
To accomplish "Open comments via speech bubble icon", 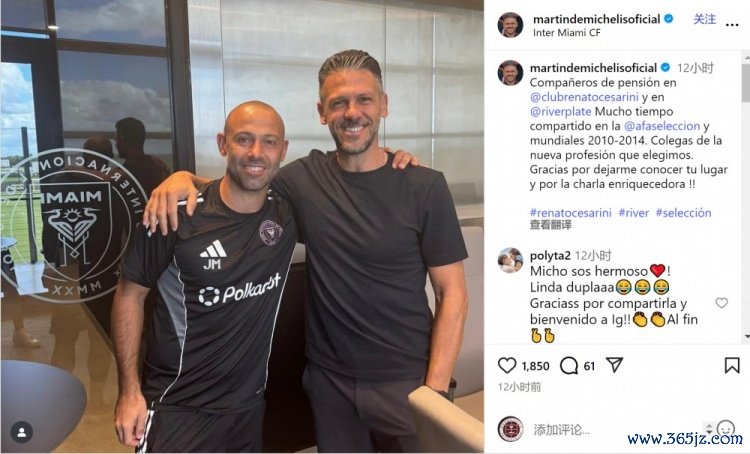I will click(569, 365).
